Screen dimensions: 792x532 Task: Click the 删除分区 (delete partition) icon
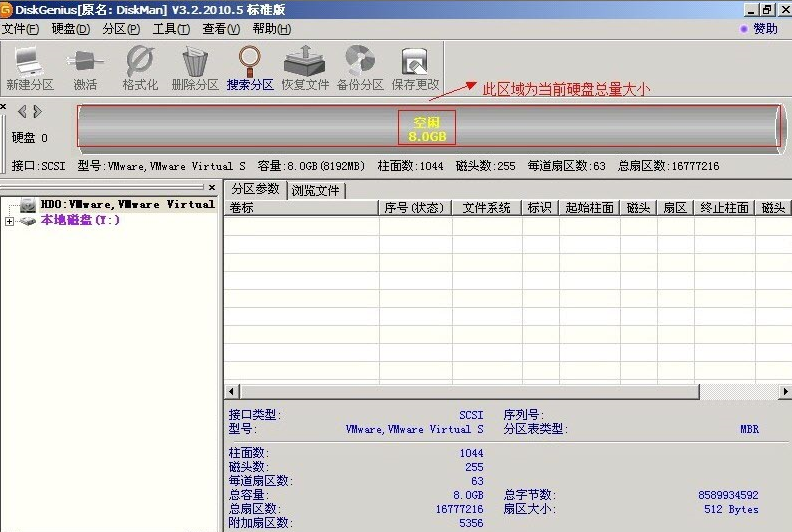point(195,68)
